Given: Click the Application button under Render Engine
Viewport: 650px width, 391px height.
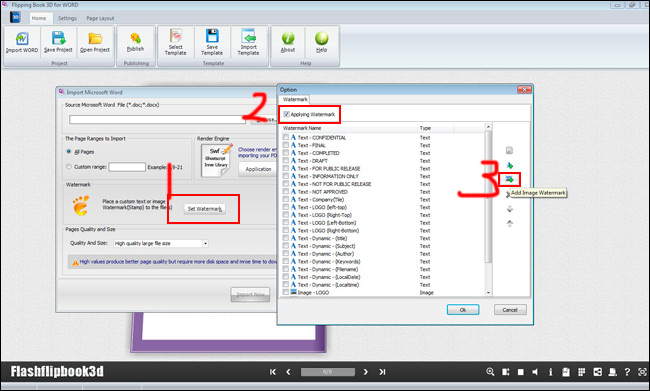Looking at the screenshot, I should (258, 169).
